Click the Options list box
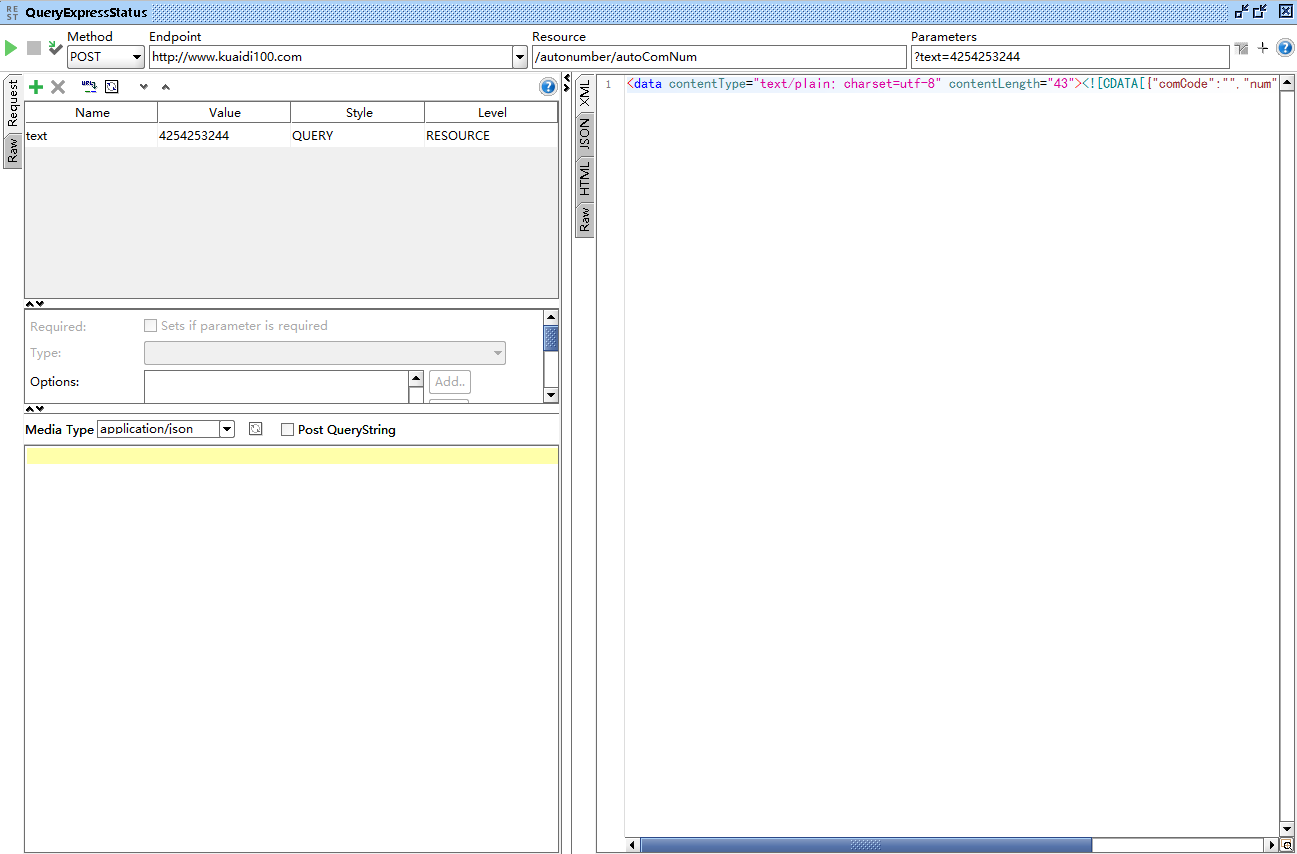1297x854 pixels. click(x=277, y=387)
